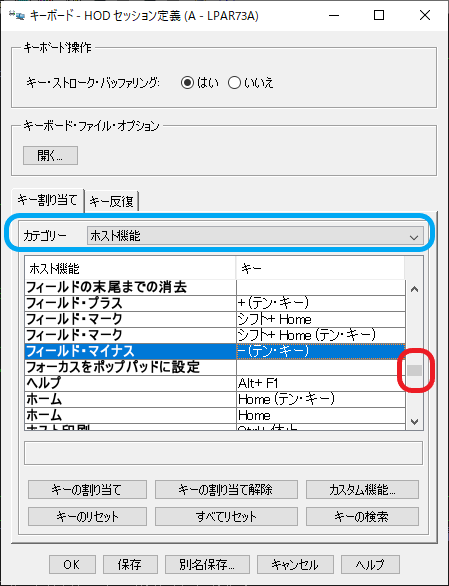Open the カスタム機能... dialog
Viewport: 449px width, 586px height.
pyautogui.click(x=362, y=490)
